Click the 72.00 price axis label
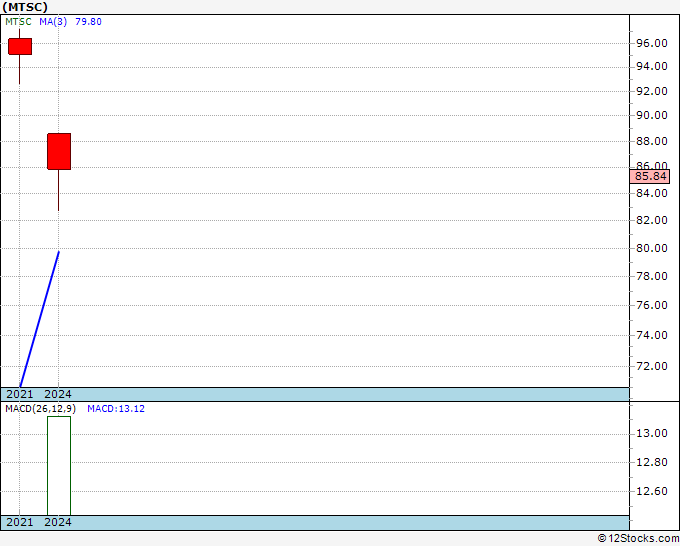This screenshot has width=680, height=546. (651, 366)
